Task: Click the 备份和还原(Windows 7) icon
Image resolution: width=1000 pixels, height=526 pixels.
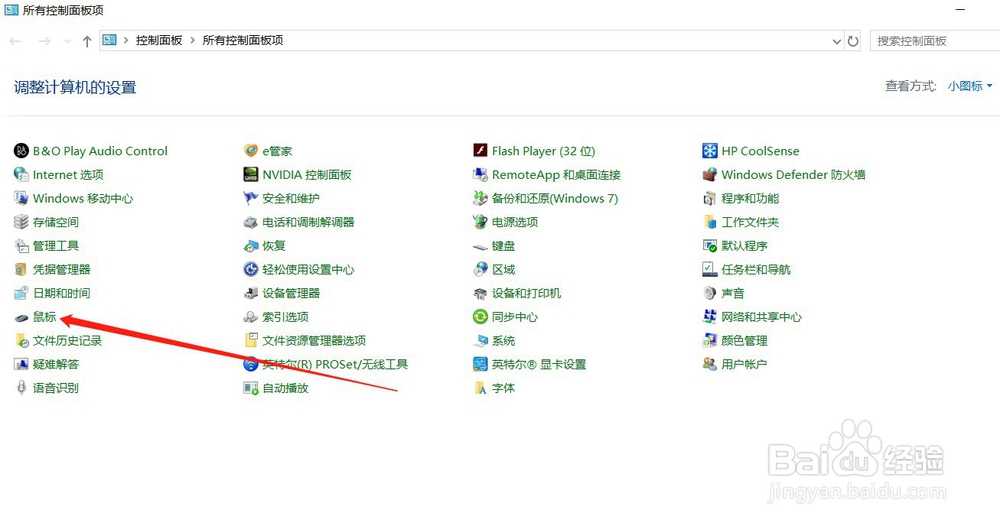Action: [x=480, y=198]
